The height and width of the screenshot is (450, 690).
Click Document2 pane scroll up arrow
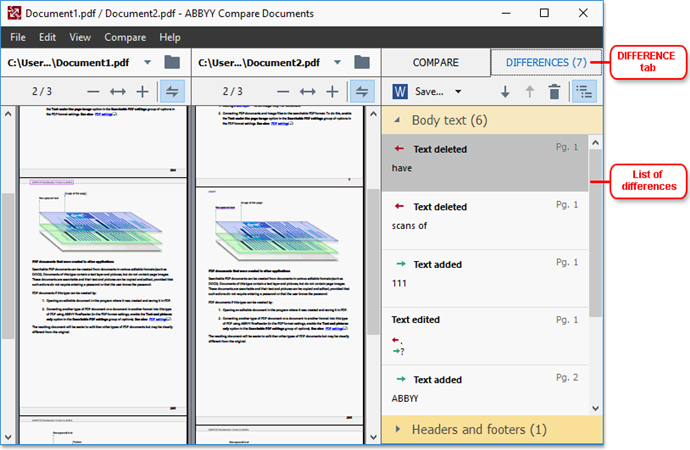tap(373, 113)
